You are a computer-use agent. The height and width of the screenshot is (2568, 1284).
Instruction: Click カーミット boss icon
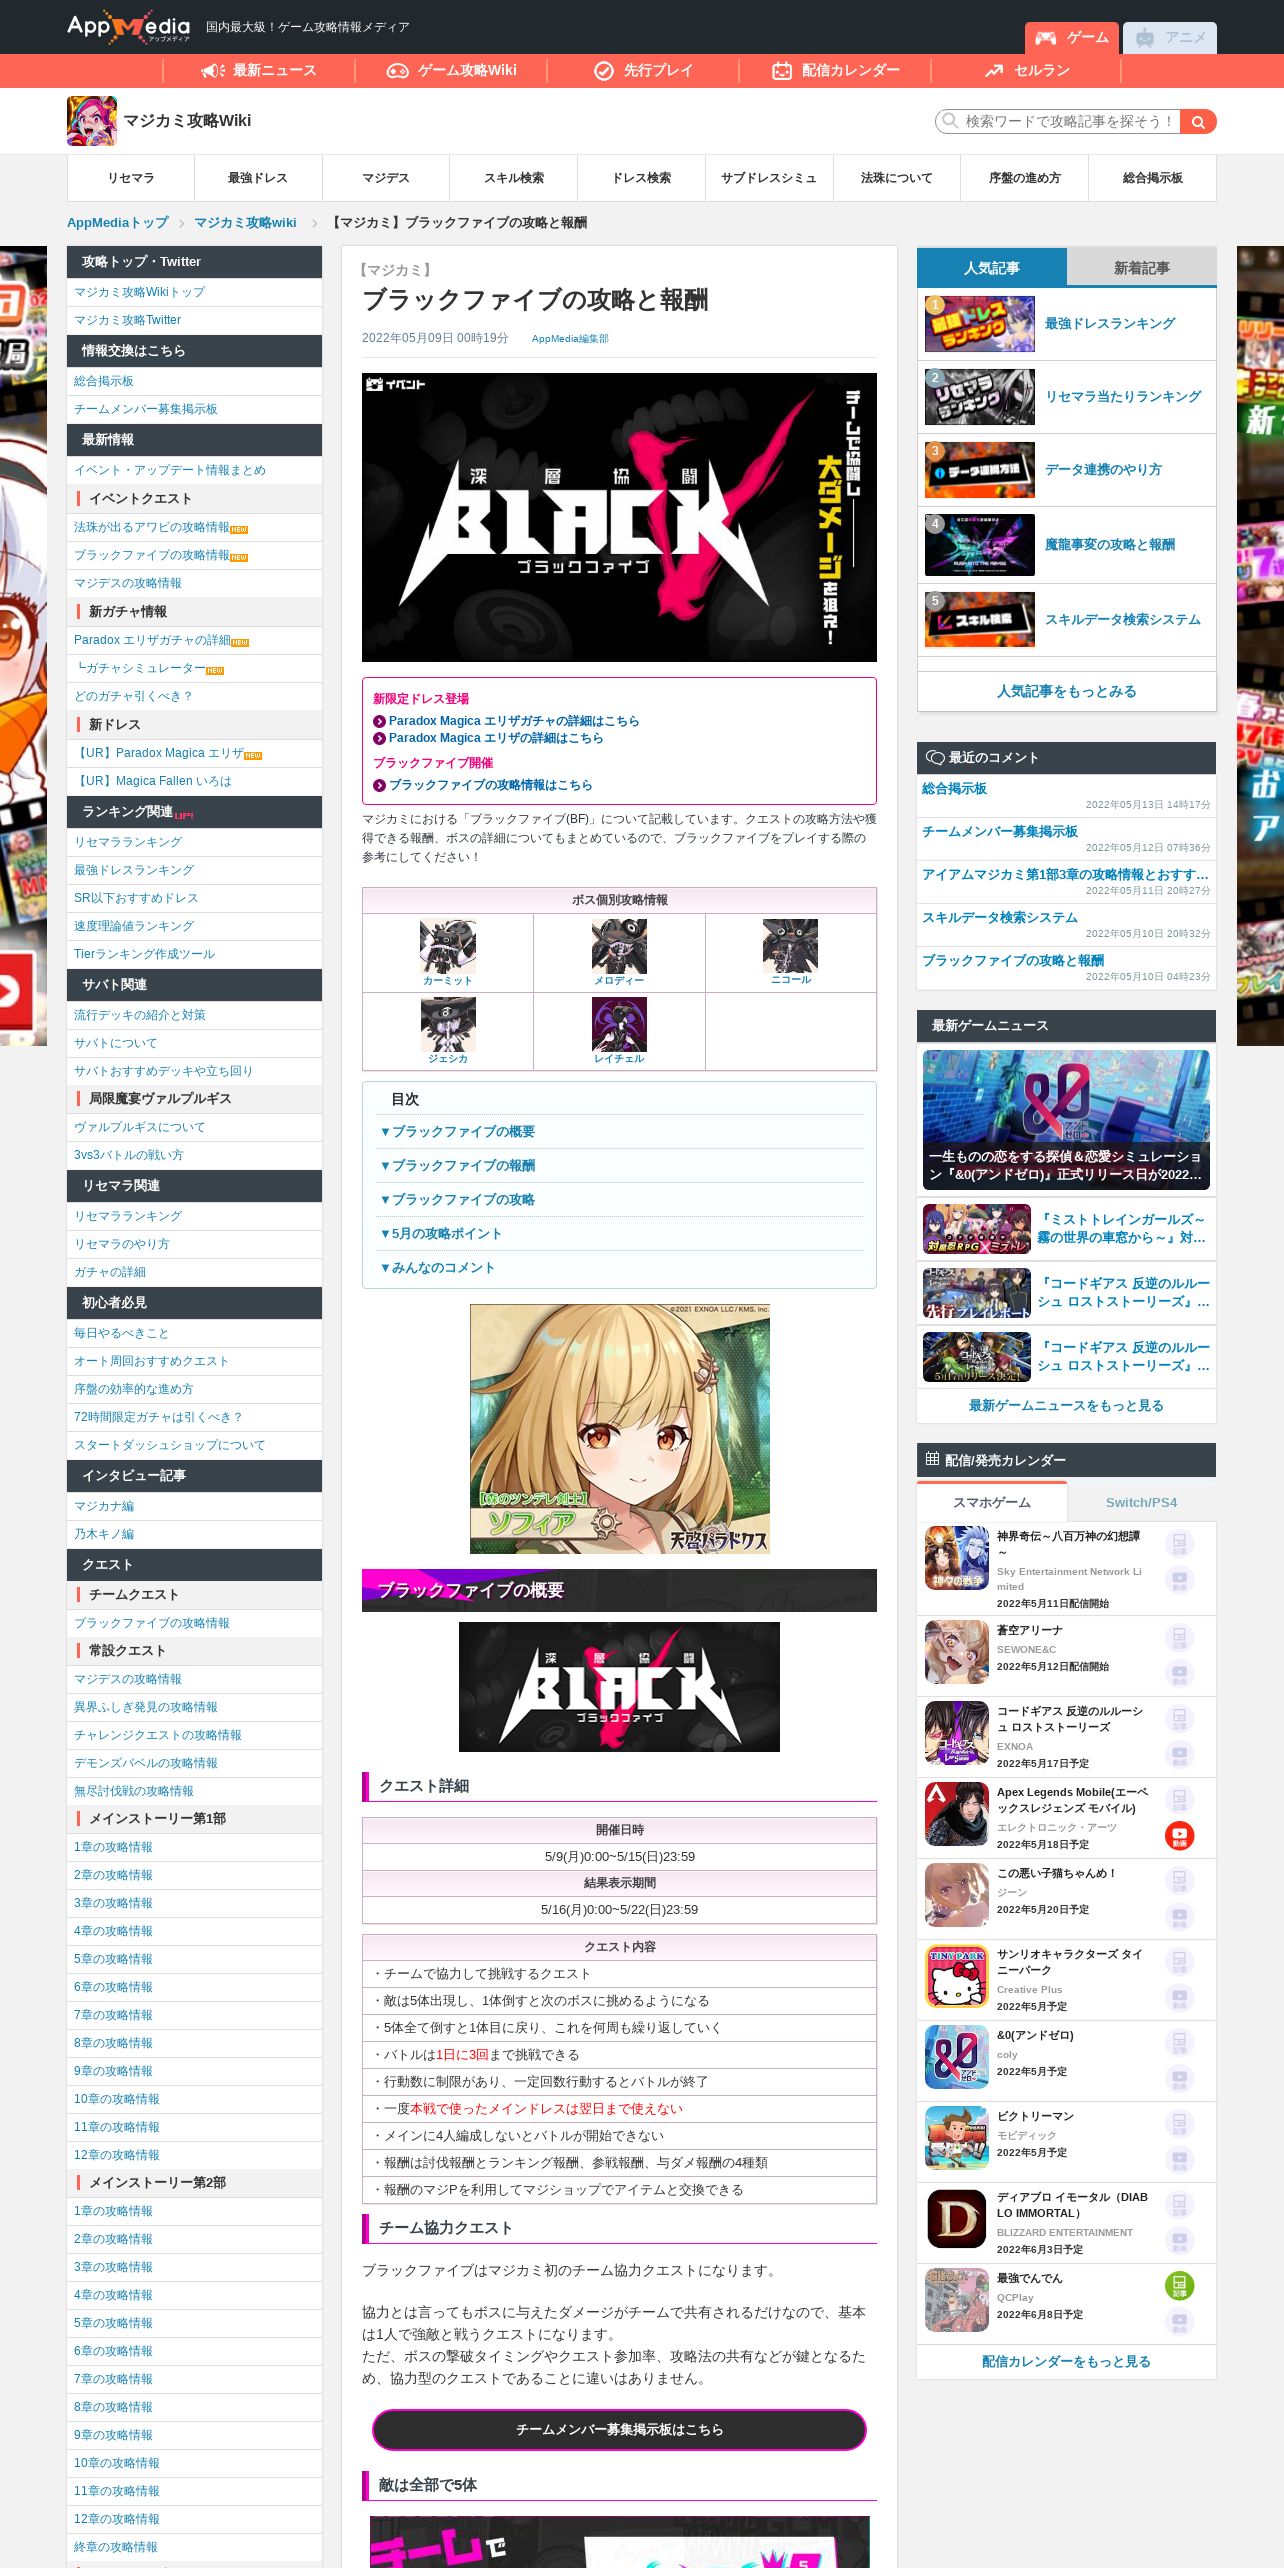447,947
